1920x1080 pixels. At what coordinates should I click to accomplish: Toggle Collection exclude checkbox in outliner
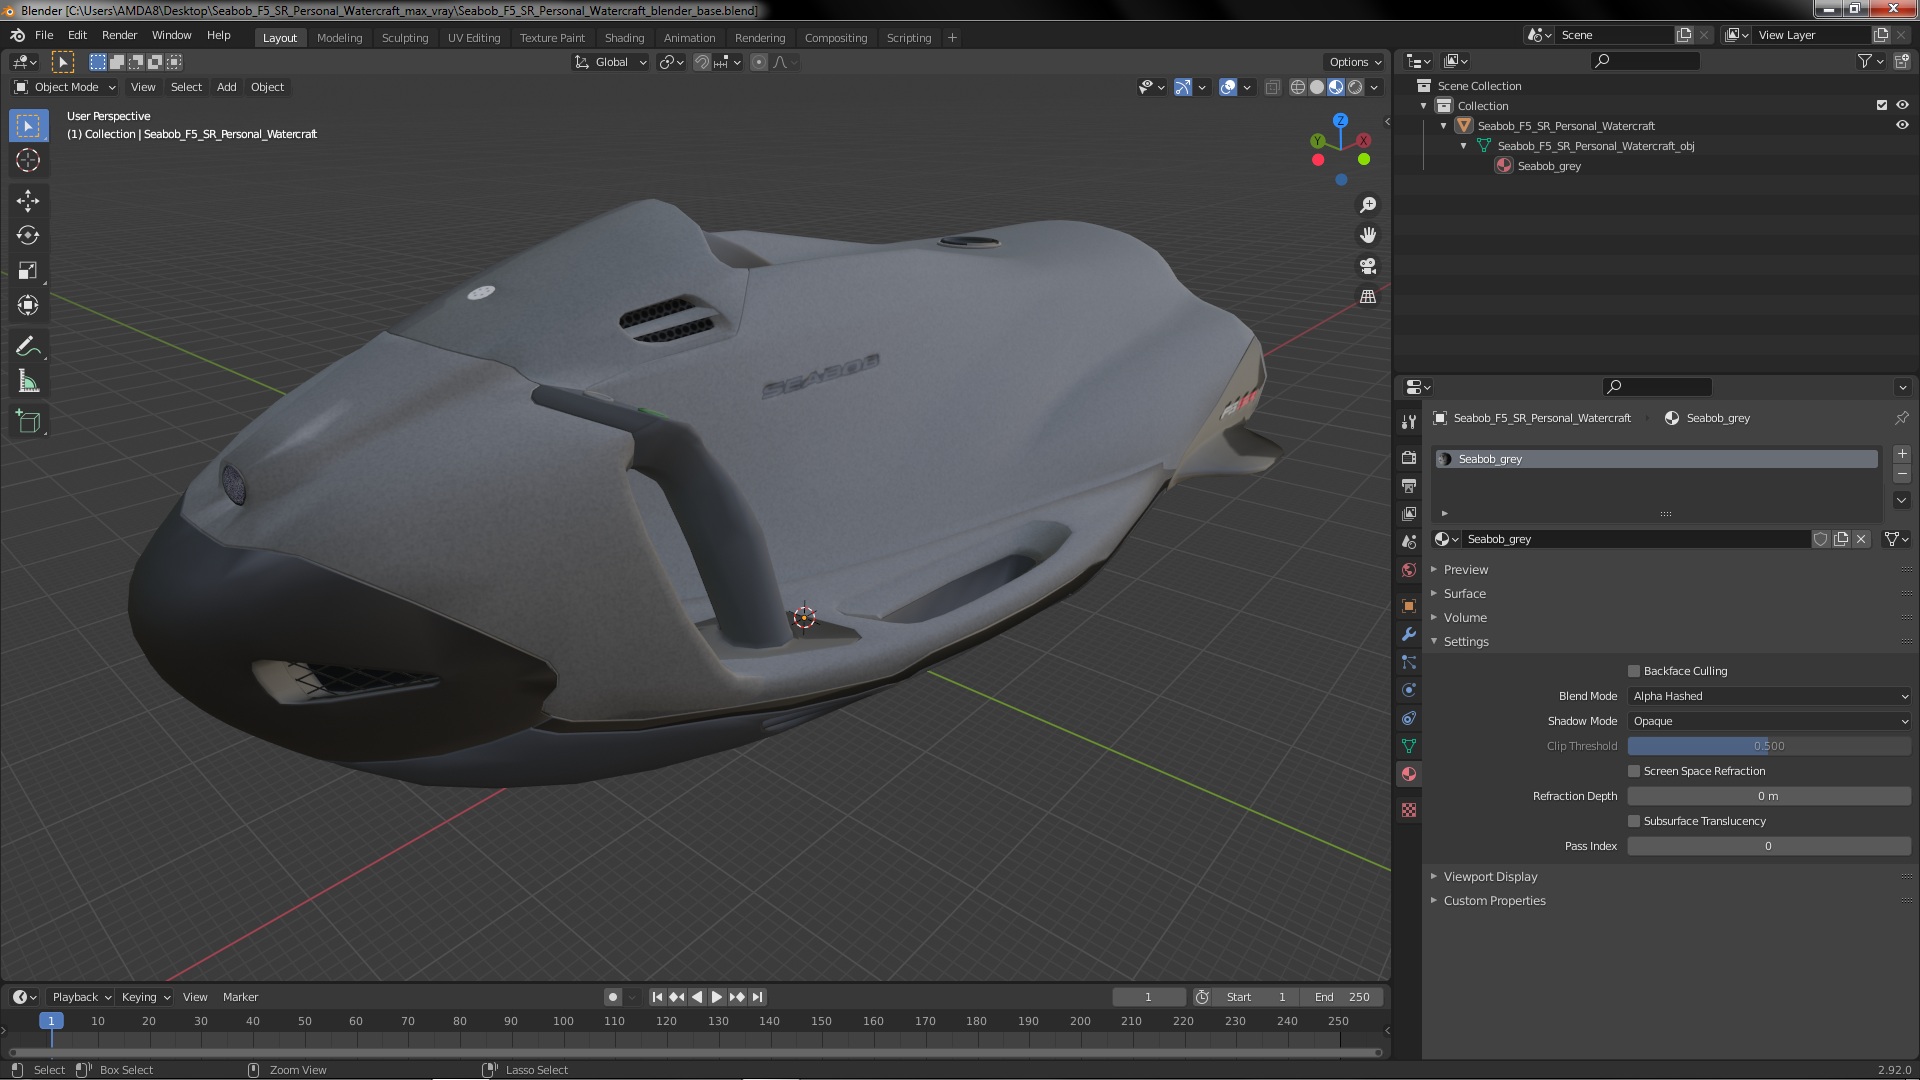(x=1881, y=105)
